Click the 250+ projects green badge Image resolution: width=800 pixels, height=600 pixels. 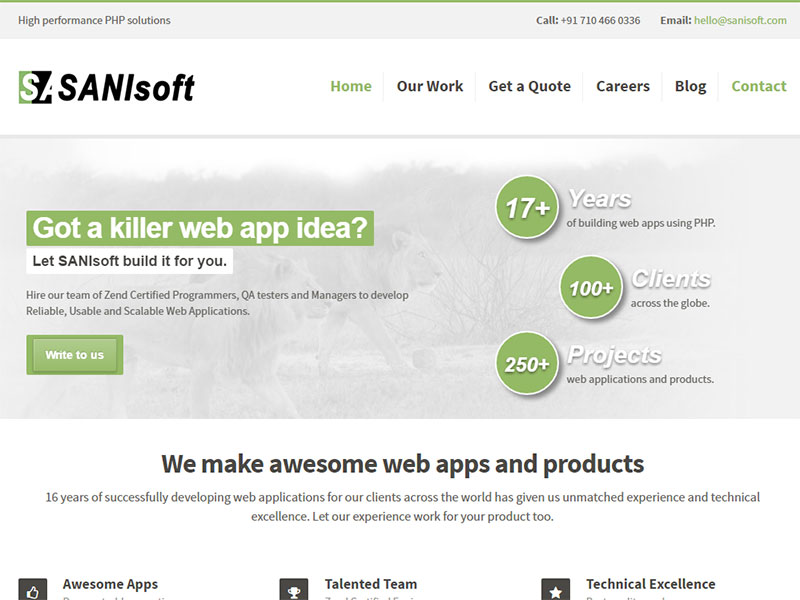click(527, 363)
